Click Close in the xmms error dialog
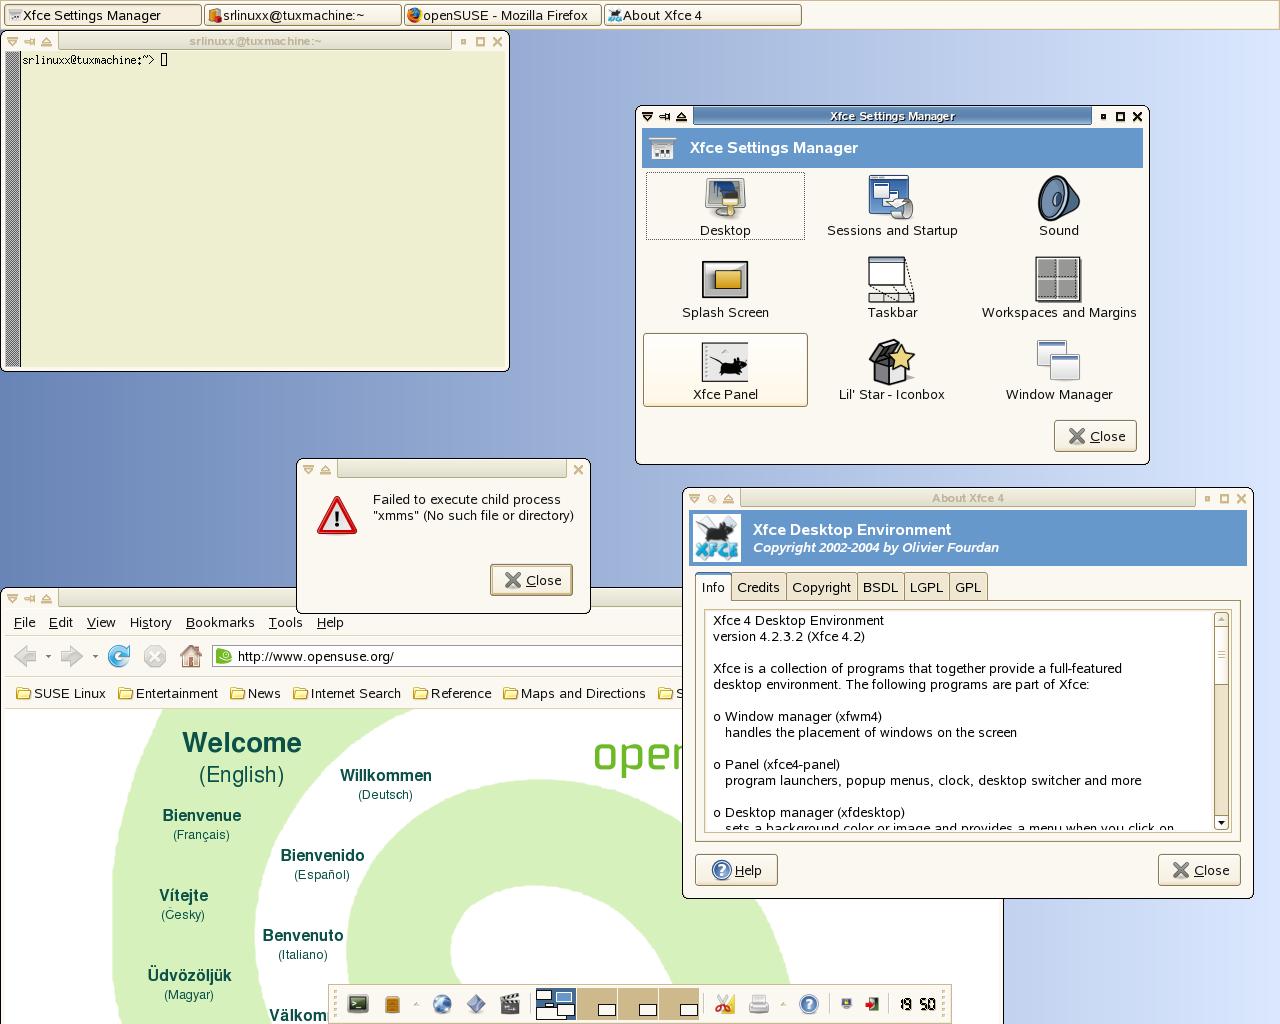 531,580
